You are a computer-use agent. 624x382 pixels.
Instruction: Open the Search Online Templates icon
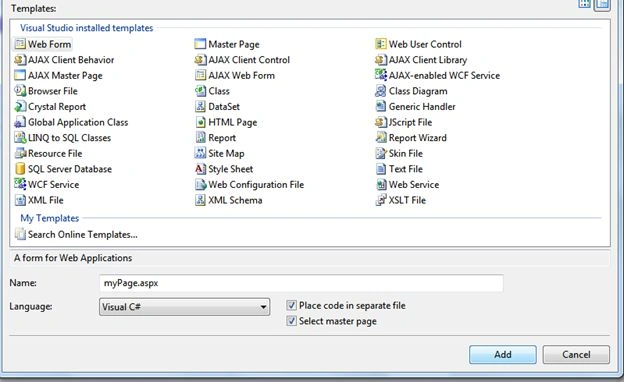click(x=20, y=234)
